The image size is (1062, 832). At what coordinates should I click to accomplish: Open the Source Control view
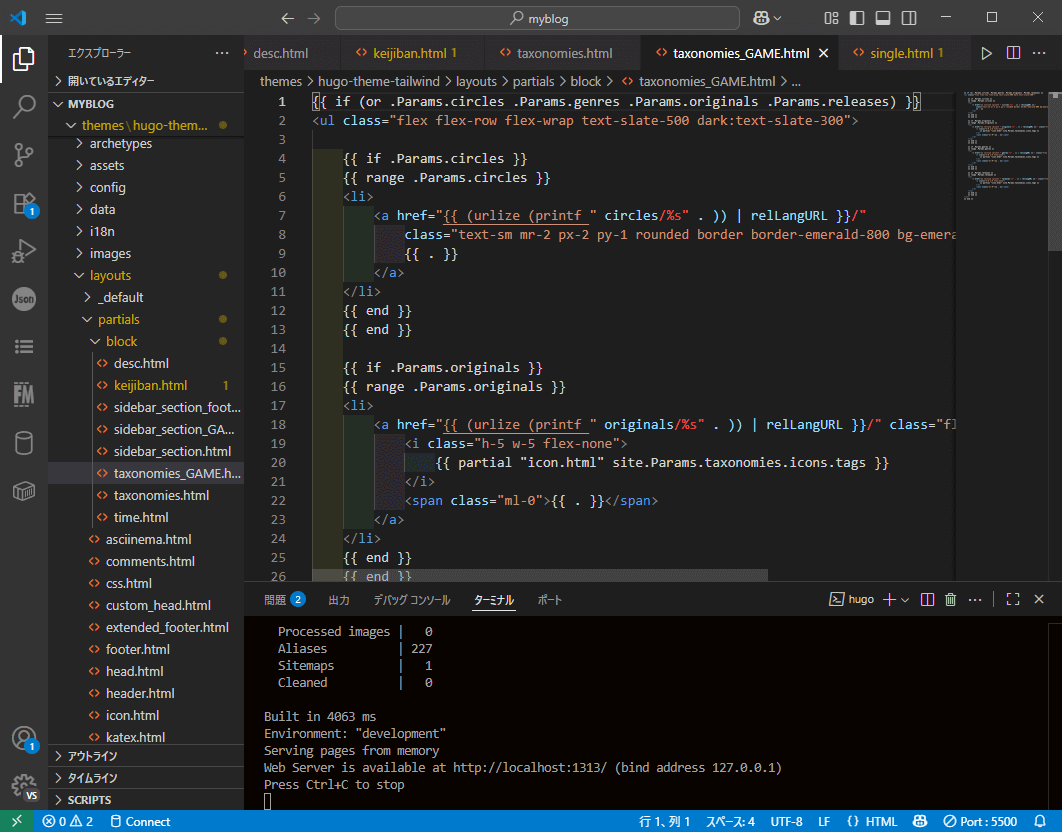pyautogui.click(x=24, y=154)
